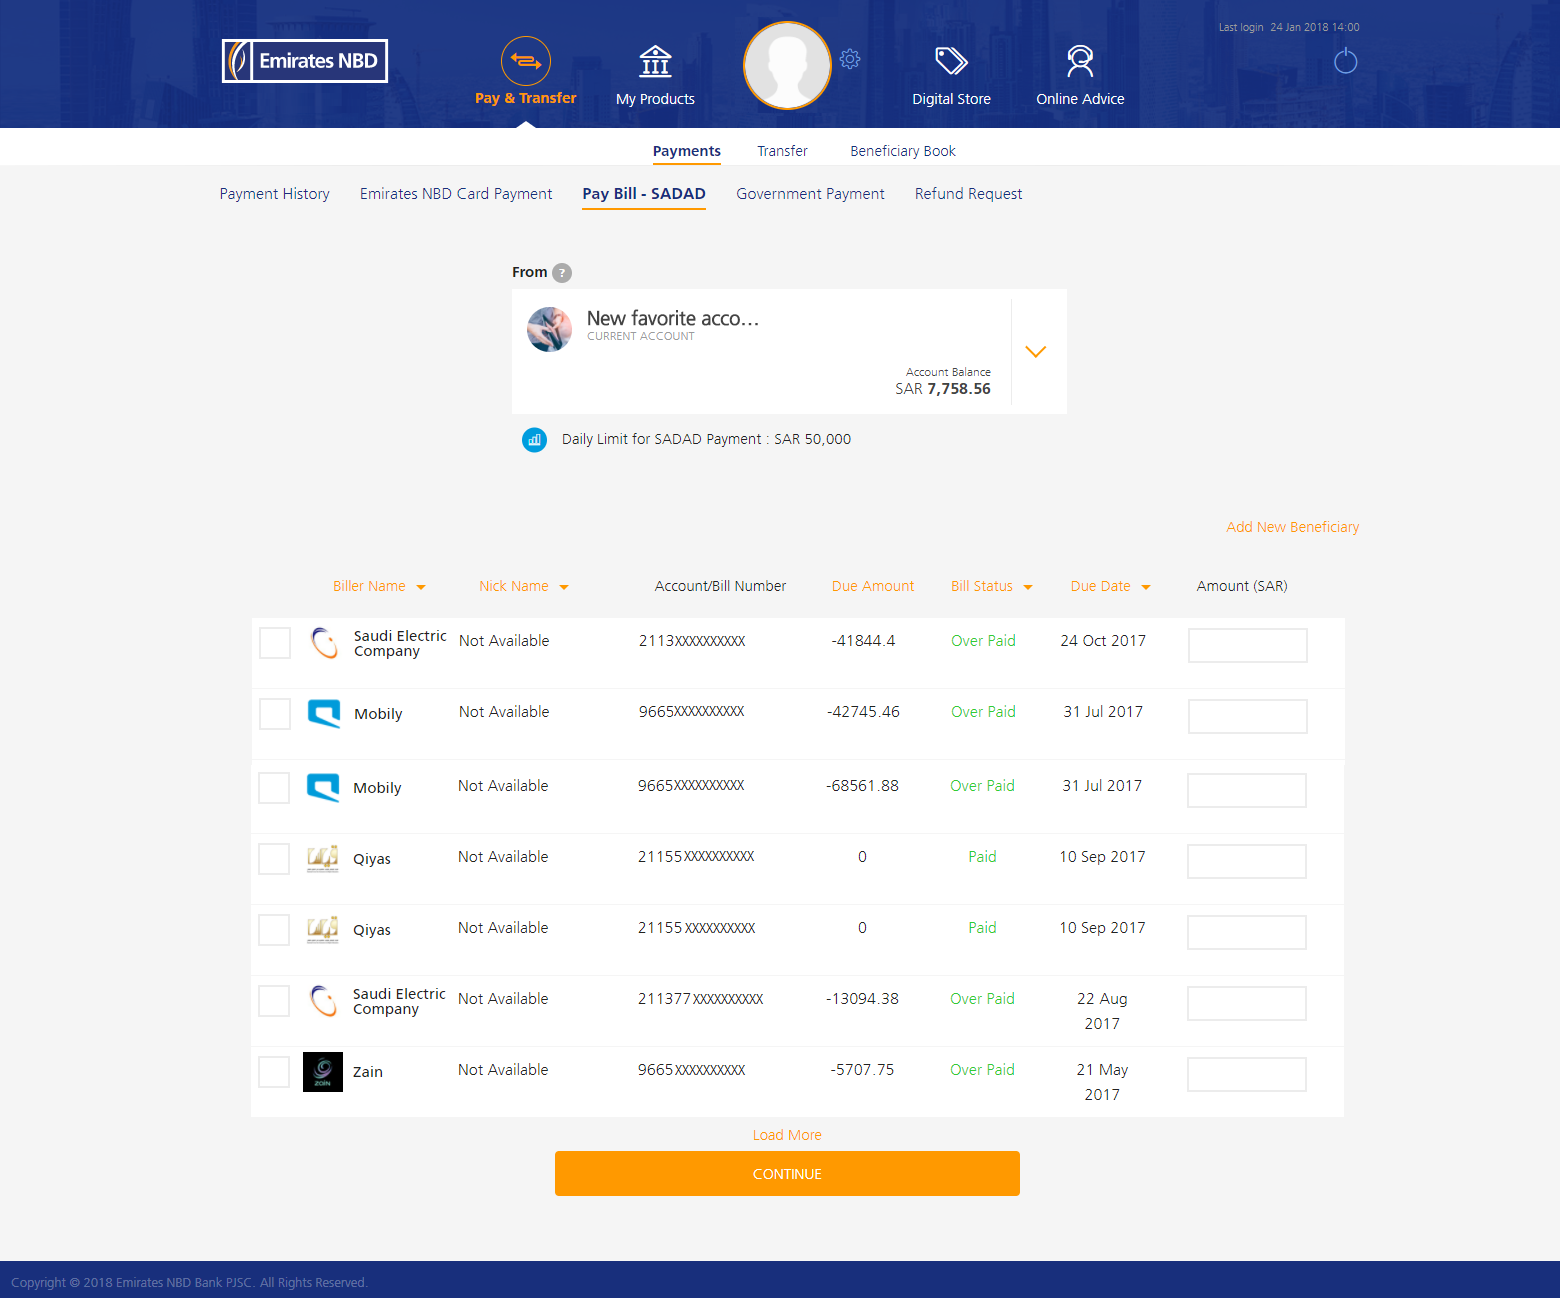Click the Digital Store tag icon
1560x1298 pixels.
[x=950, y=62]
